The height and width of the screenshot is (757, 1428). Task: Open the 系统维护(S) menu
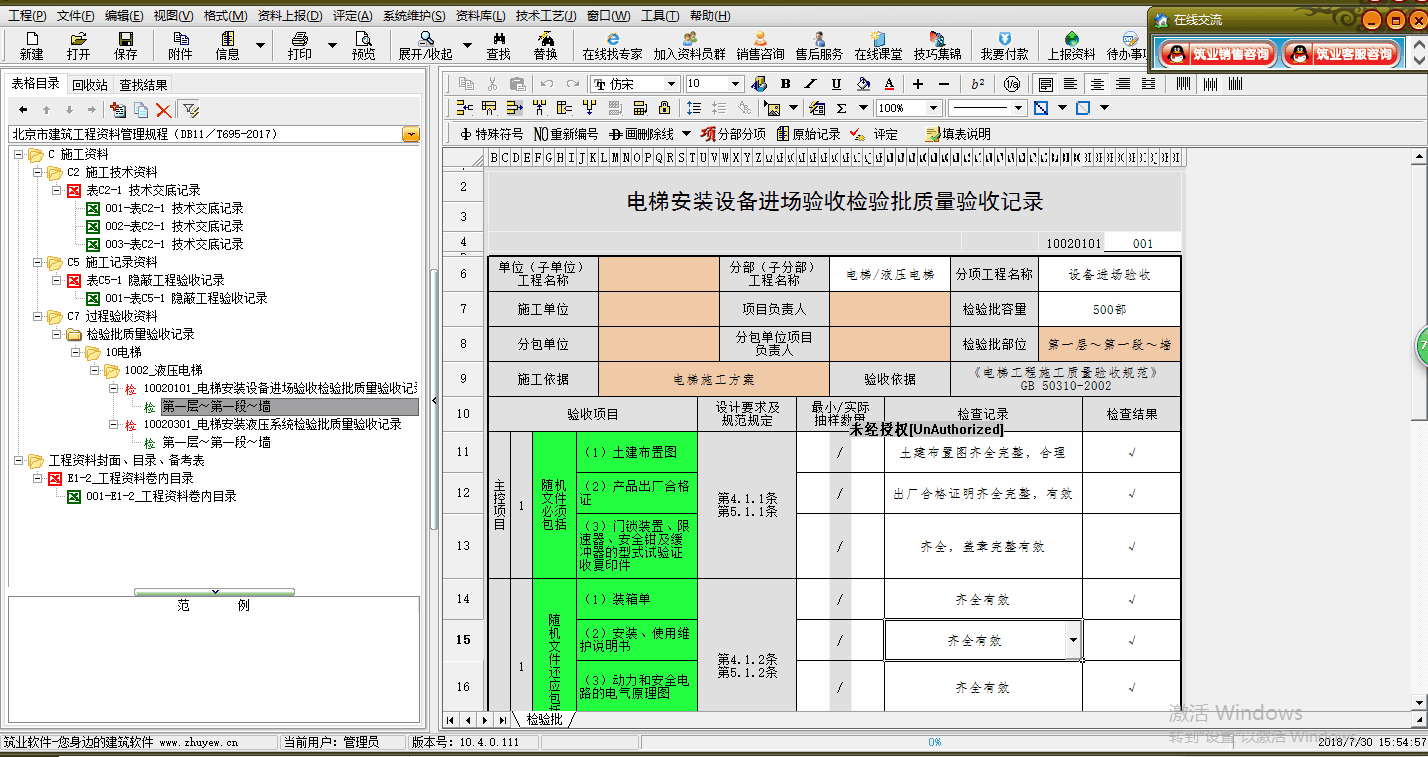pos(413,16)
